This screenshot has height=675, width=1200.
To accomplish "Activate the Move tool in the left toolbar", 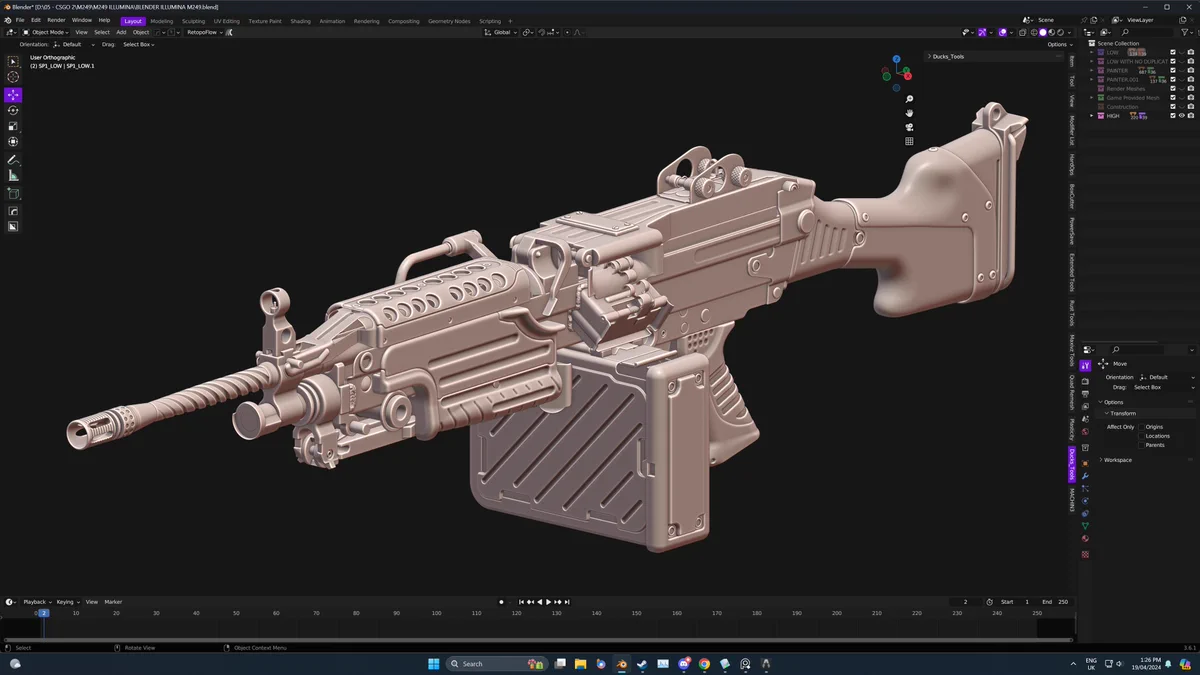I will (x=13, y=95).
